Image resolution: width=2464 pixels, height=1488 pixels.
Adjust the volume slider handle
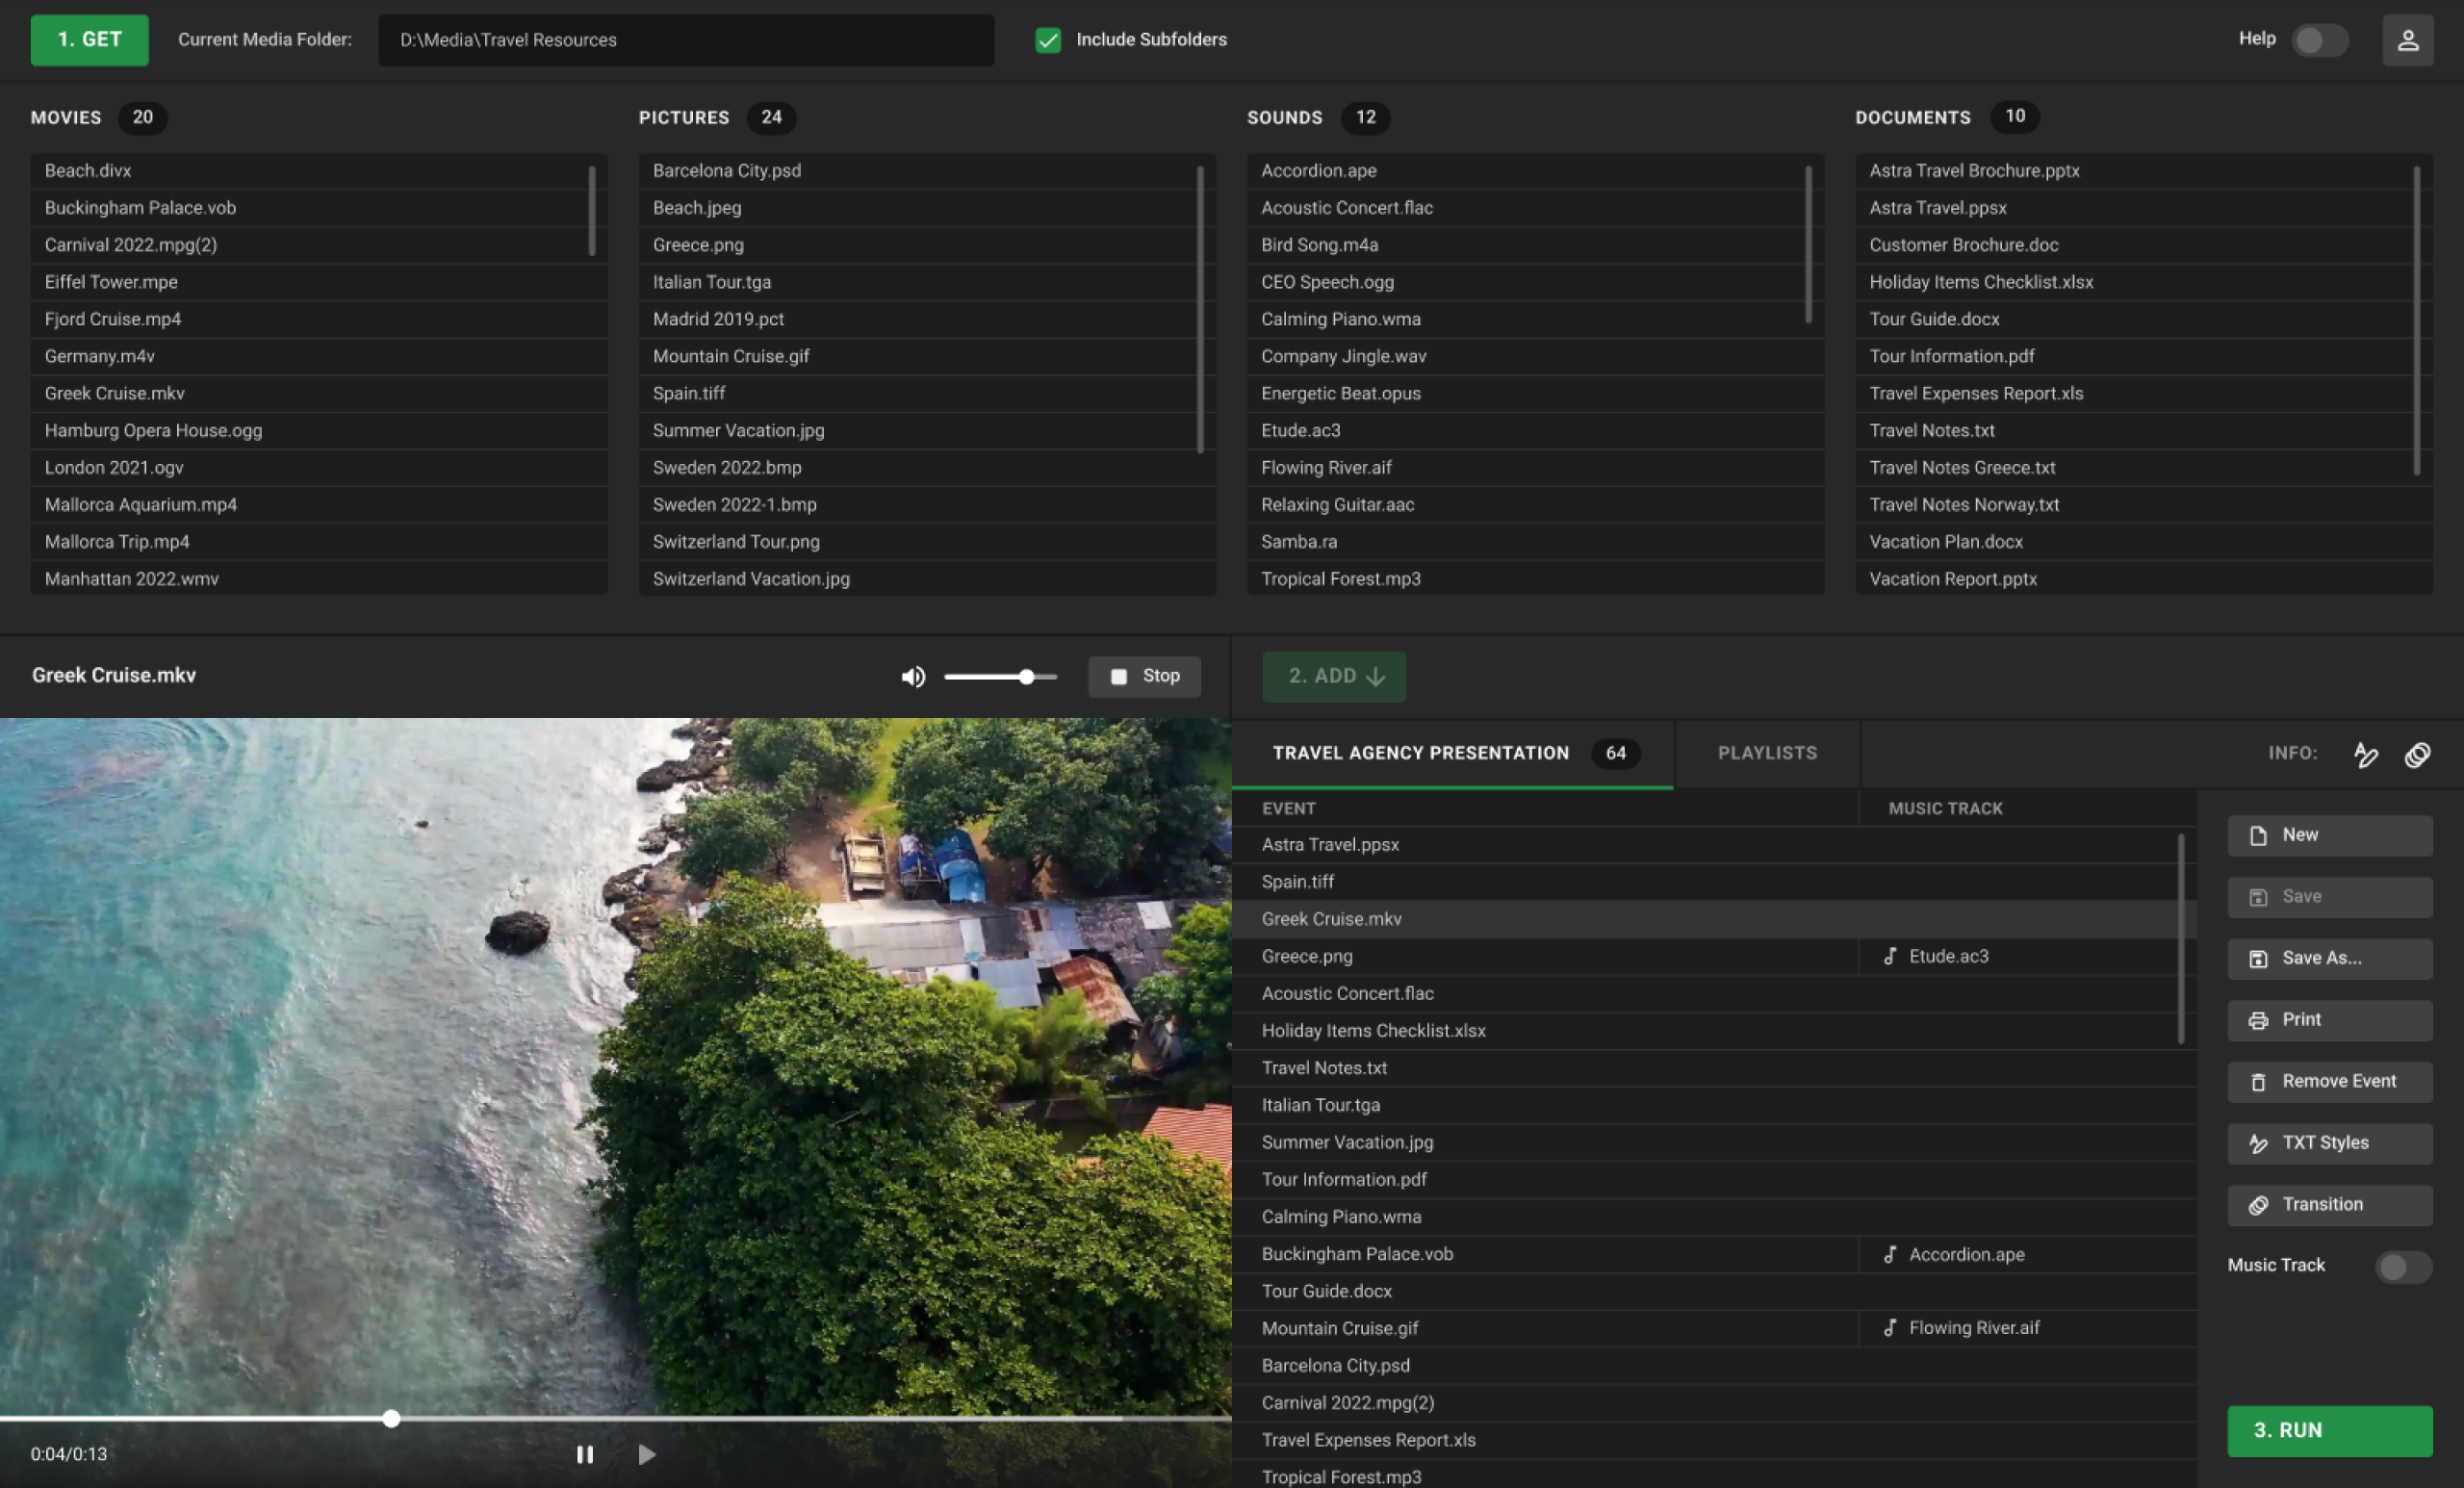tap(1026, 677)
